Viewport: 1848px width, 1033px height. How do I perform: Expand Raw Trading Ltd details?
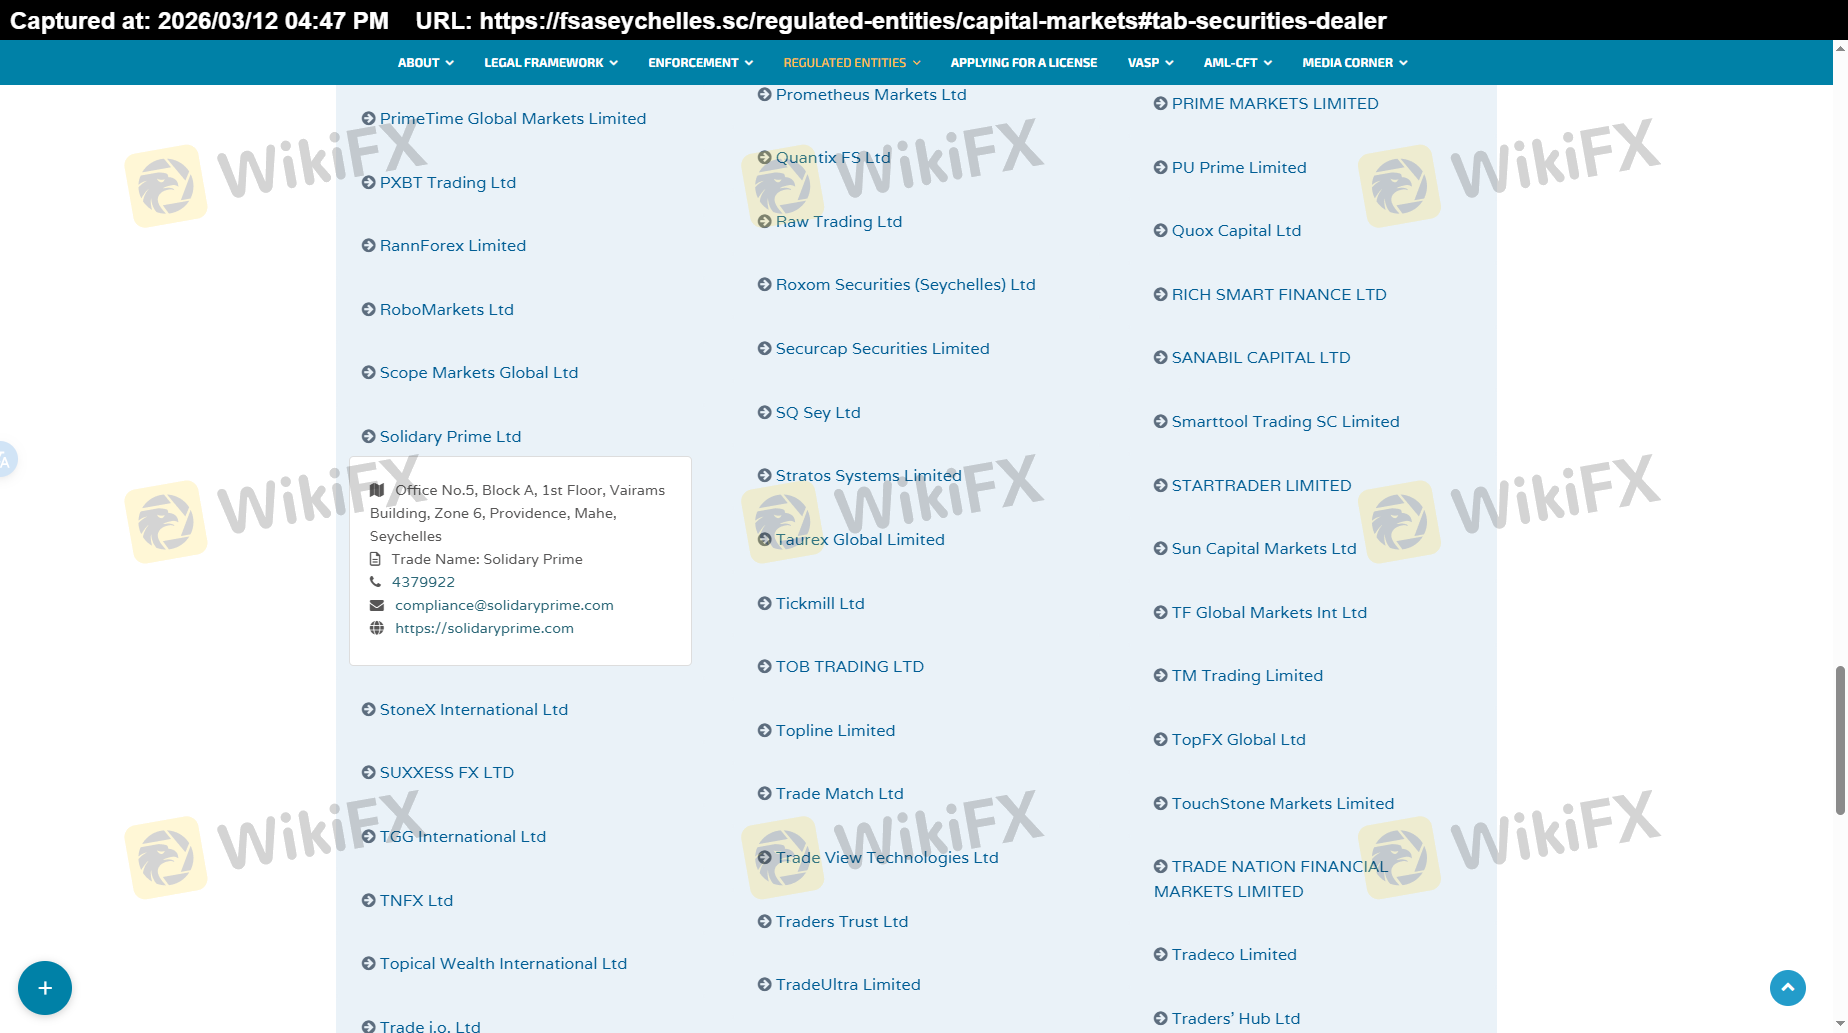(838, 222)
